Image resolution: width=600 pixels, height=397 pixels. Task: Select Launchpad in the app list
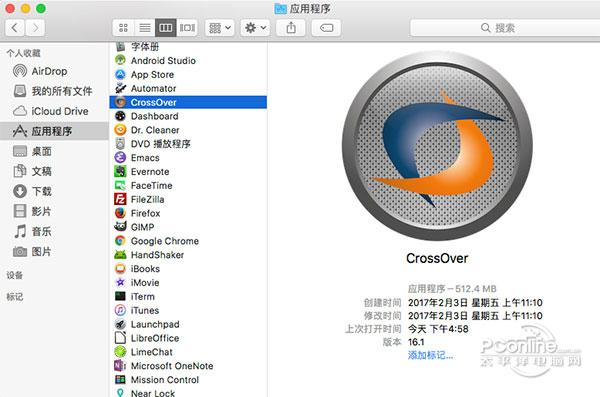point(188,324)
